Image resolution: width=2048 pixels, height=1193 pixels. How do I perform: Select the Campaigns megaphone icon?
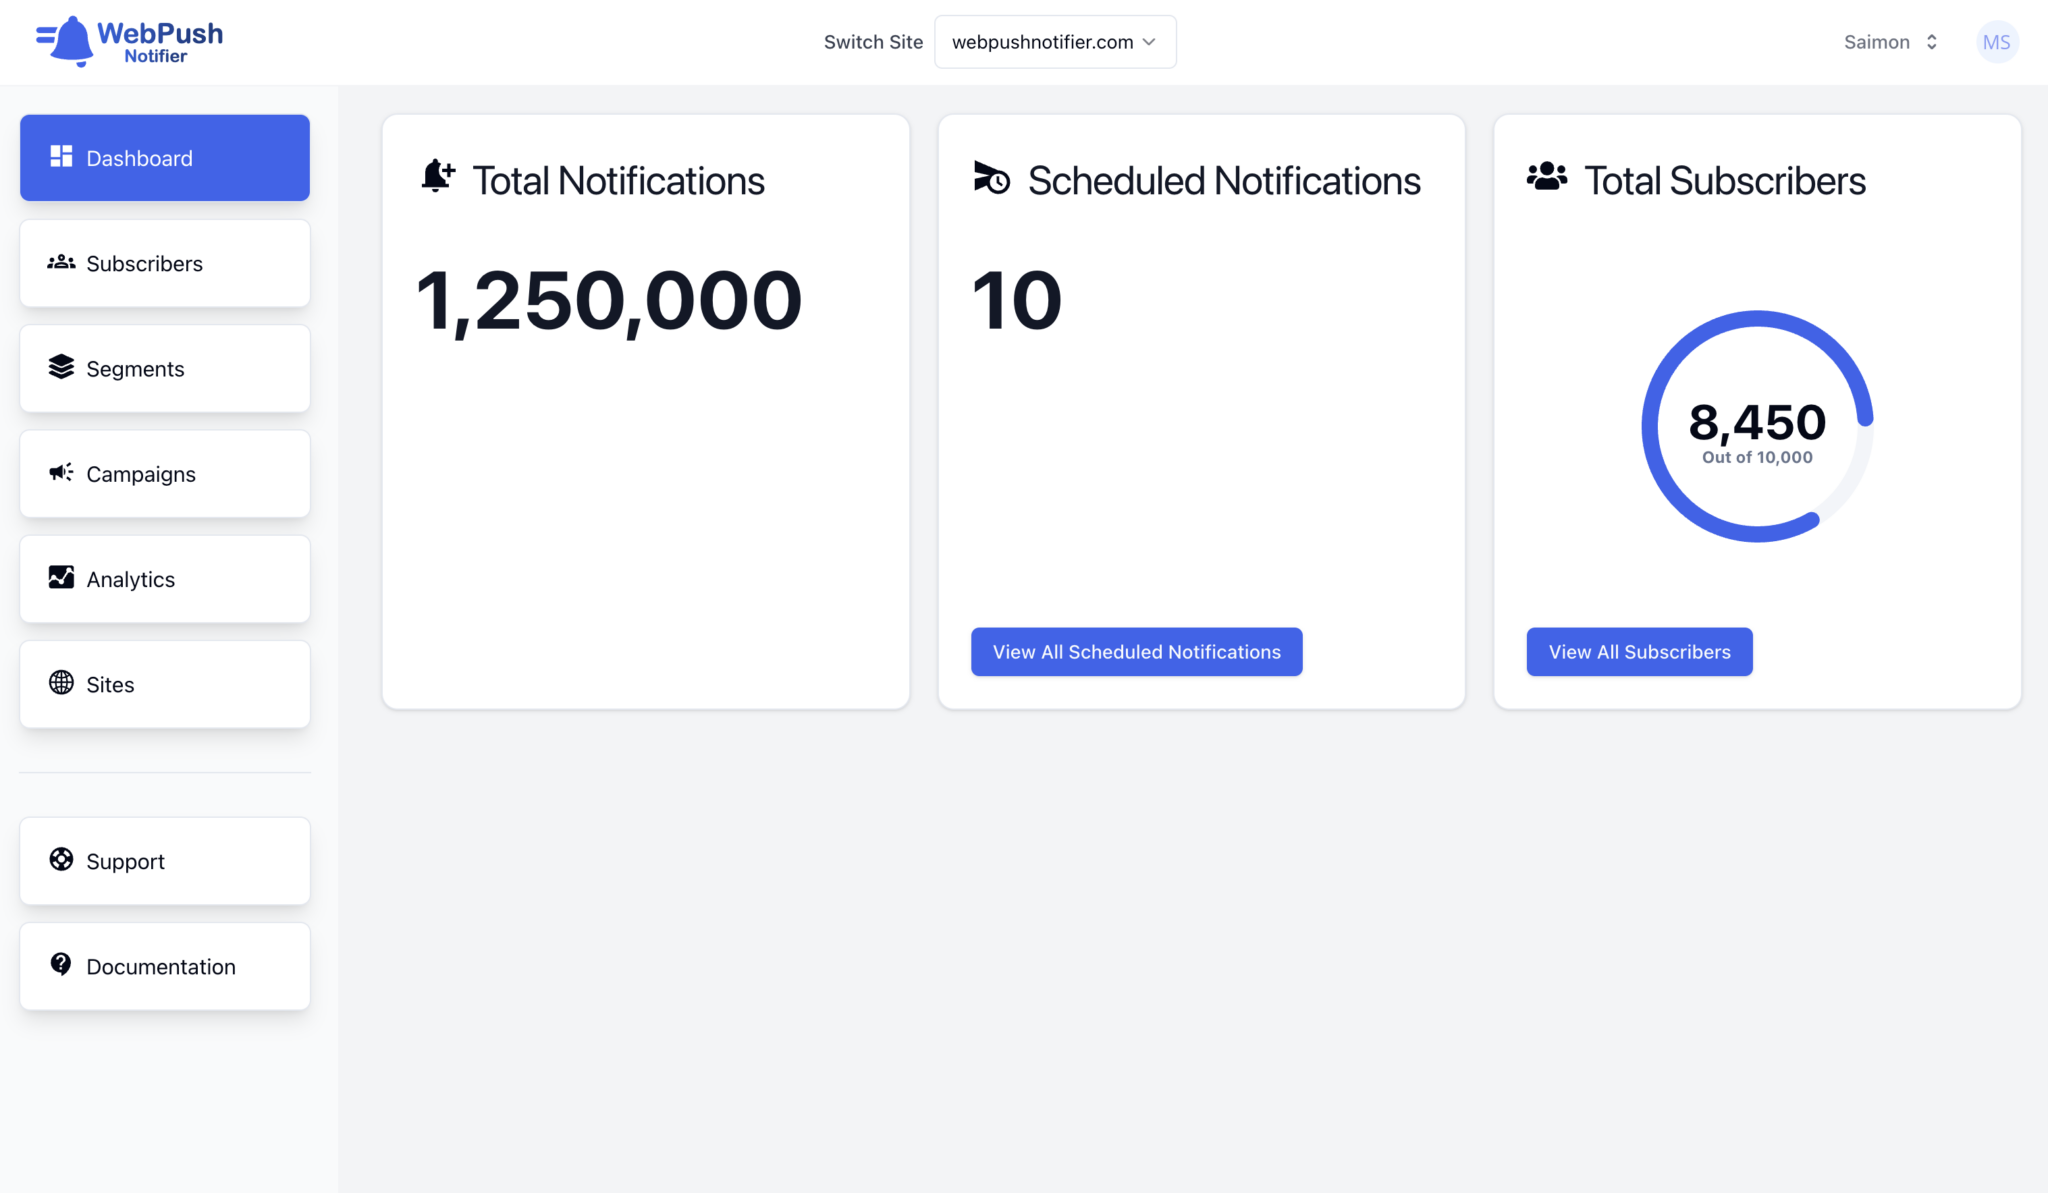pyautogui.click(x=61, y=473)
